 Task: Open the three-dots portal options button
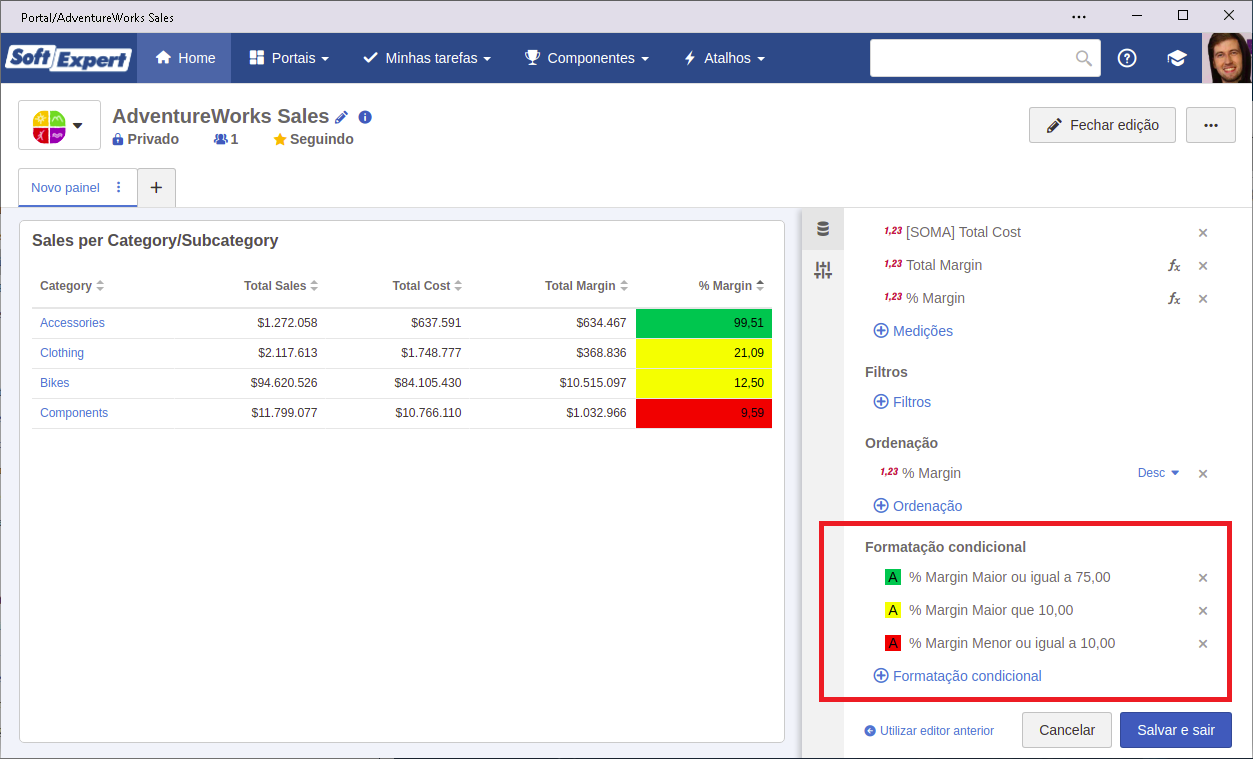[x=1211, y=125]
